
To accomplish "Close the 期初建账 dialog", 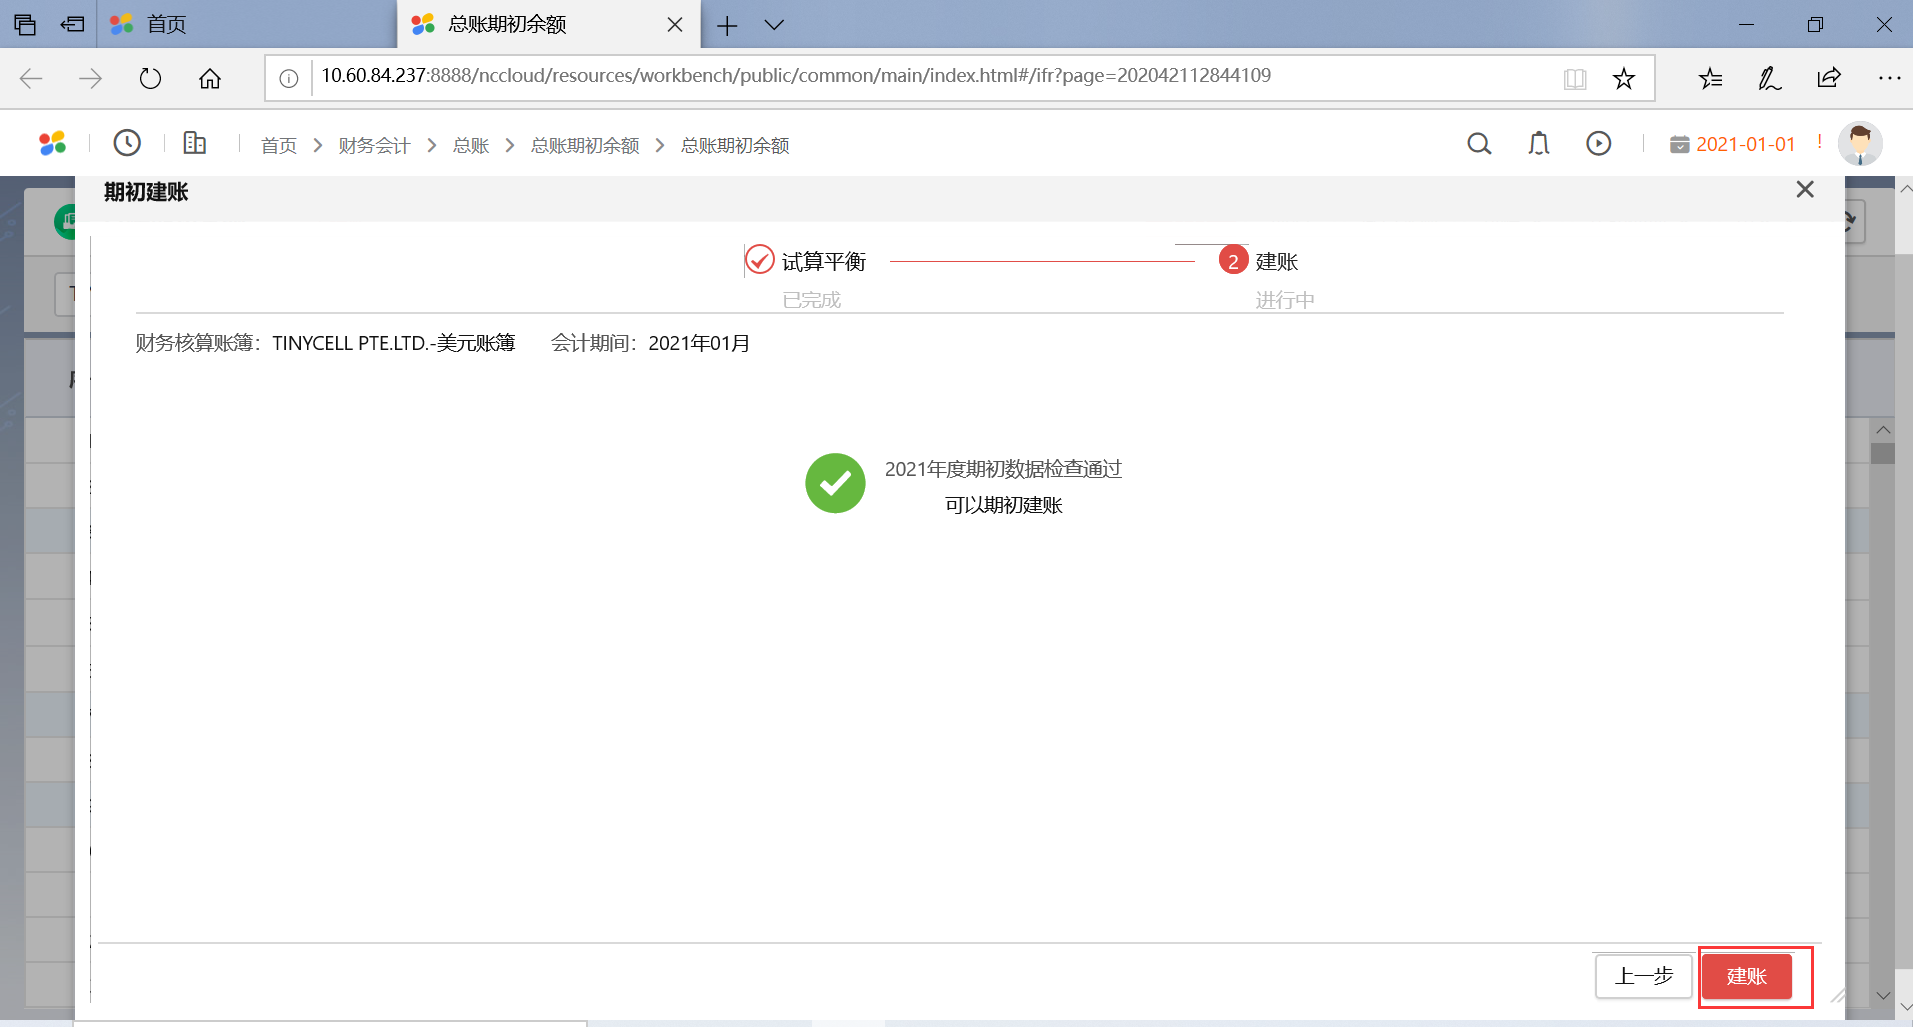I will pos(1804,190).
